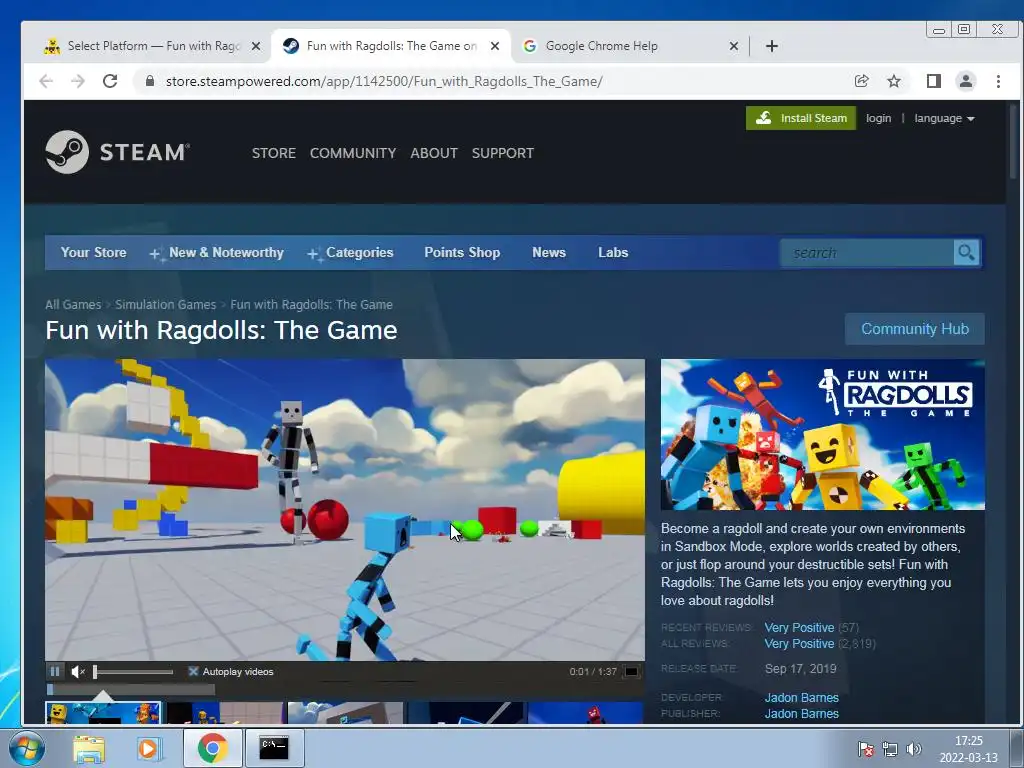Open the Windows Start menu
The width and height of the screenshot is (1024, 768).
click(26, 748)
